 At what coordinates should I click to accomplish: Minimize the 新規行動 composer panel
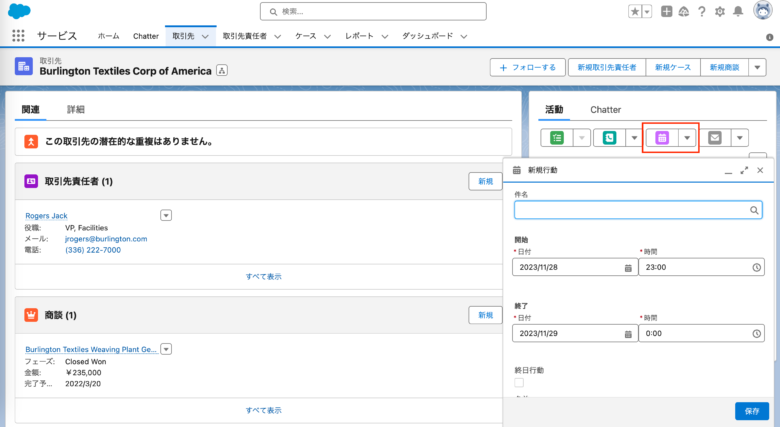(728, 171)
